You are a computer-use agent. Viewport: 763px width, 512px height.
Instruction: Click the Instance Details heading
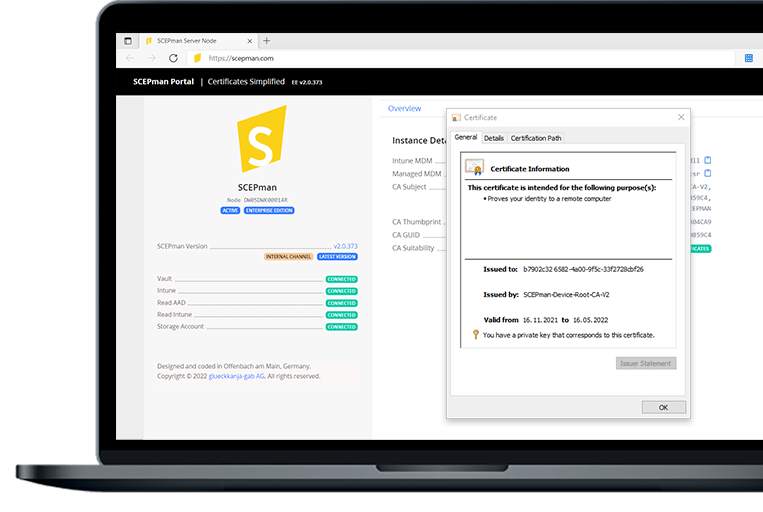[x=419, y=141]
